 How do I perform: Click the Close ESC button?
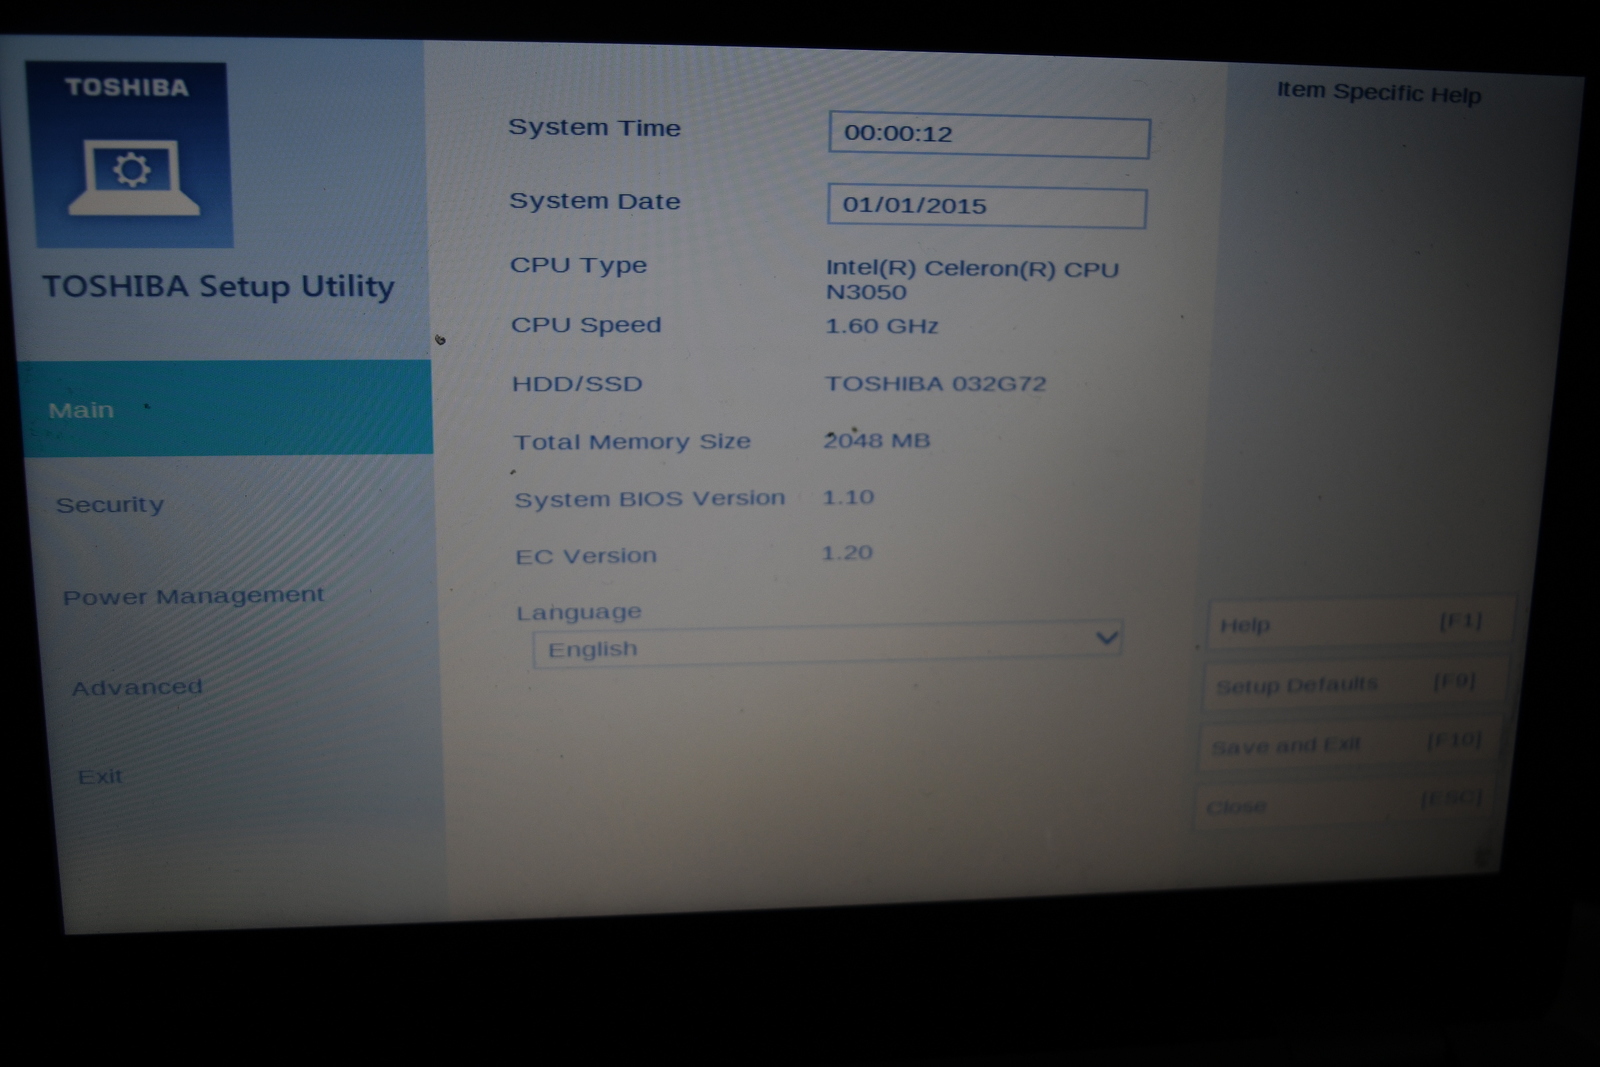[x=1345, y=803]
